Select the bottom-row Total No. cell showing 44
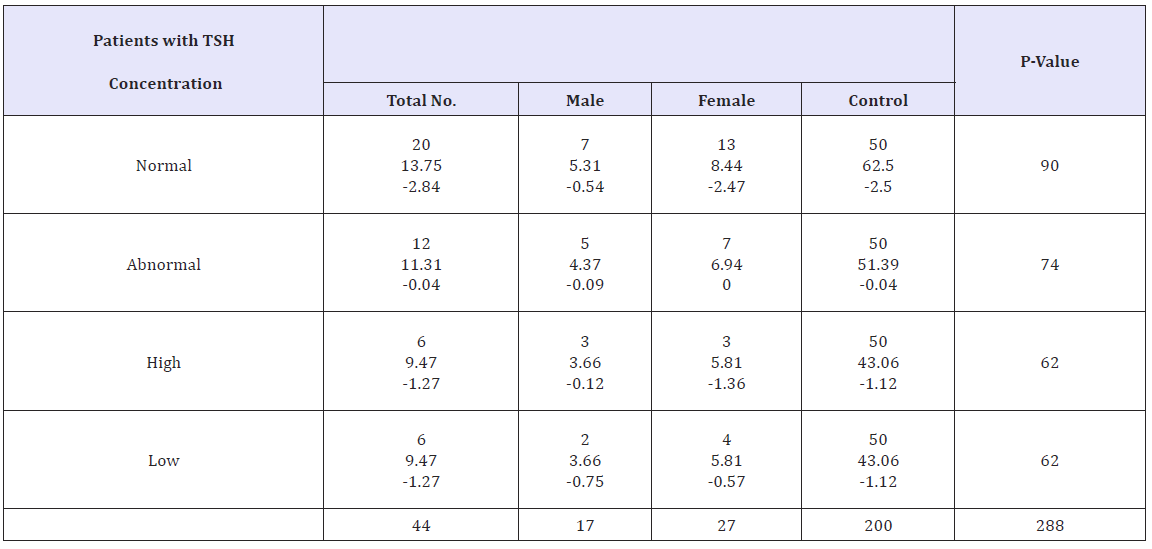 coord(421,525)
